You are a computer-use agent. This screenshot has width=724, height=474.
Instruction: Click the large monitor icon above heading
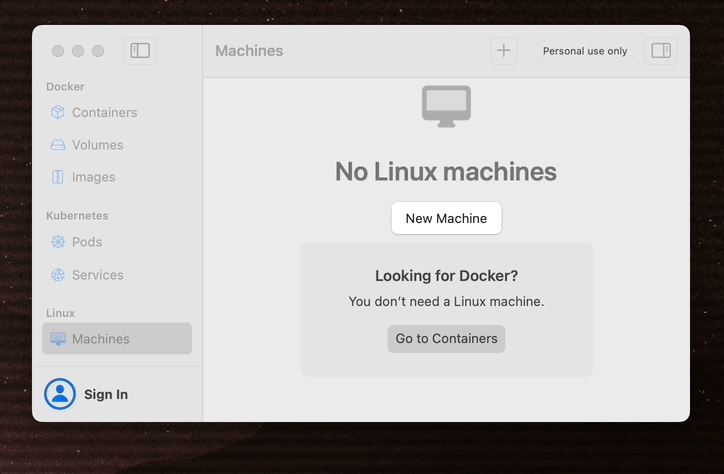(x=446, y=106)
